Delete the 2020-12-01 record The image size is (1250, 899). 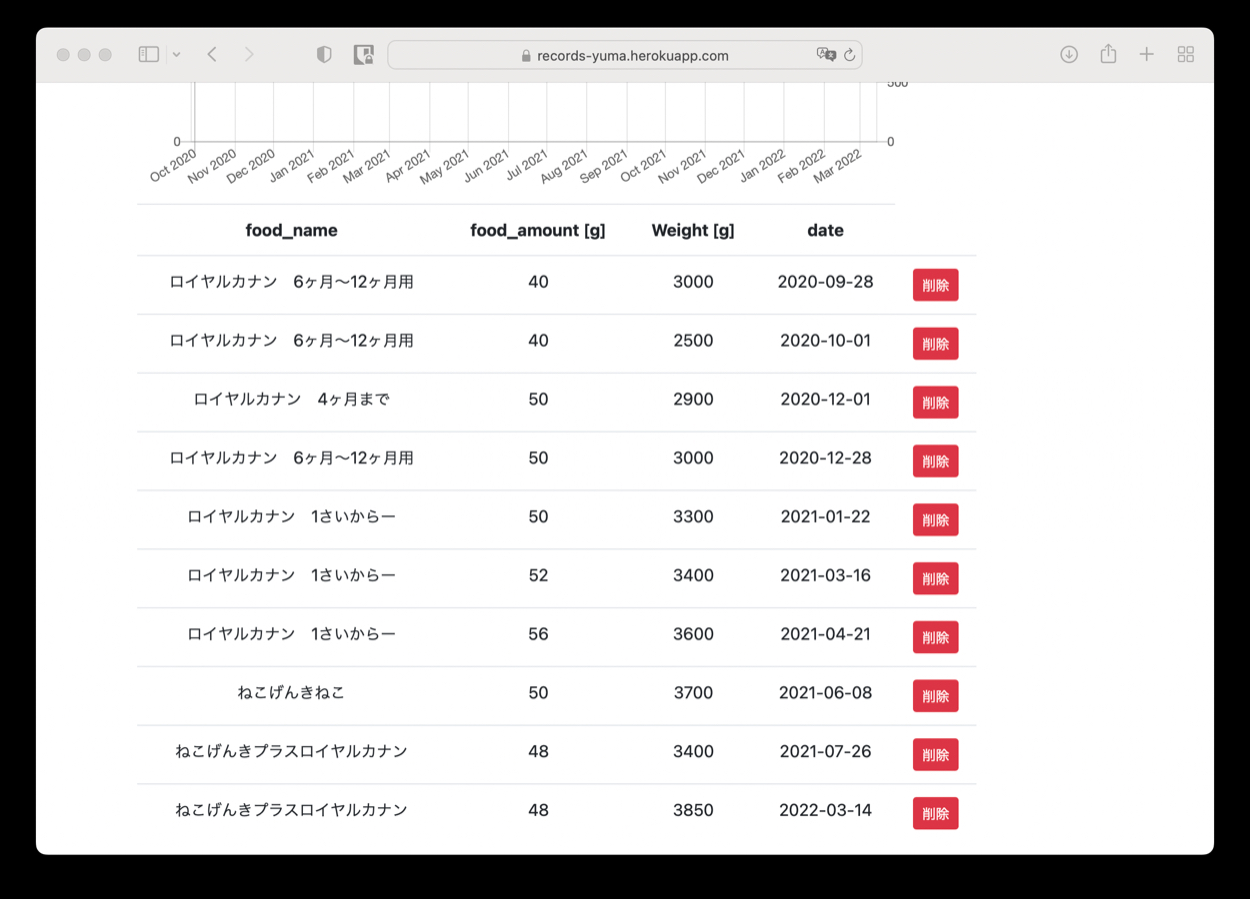(935, 402)
